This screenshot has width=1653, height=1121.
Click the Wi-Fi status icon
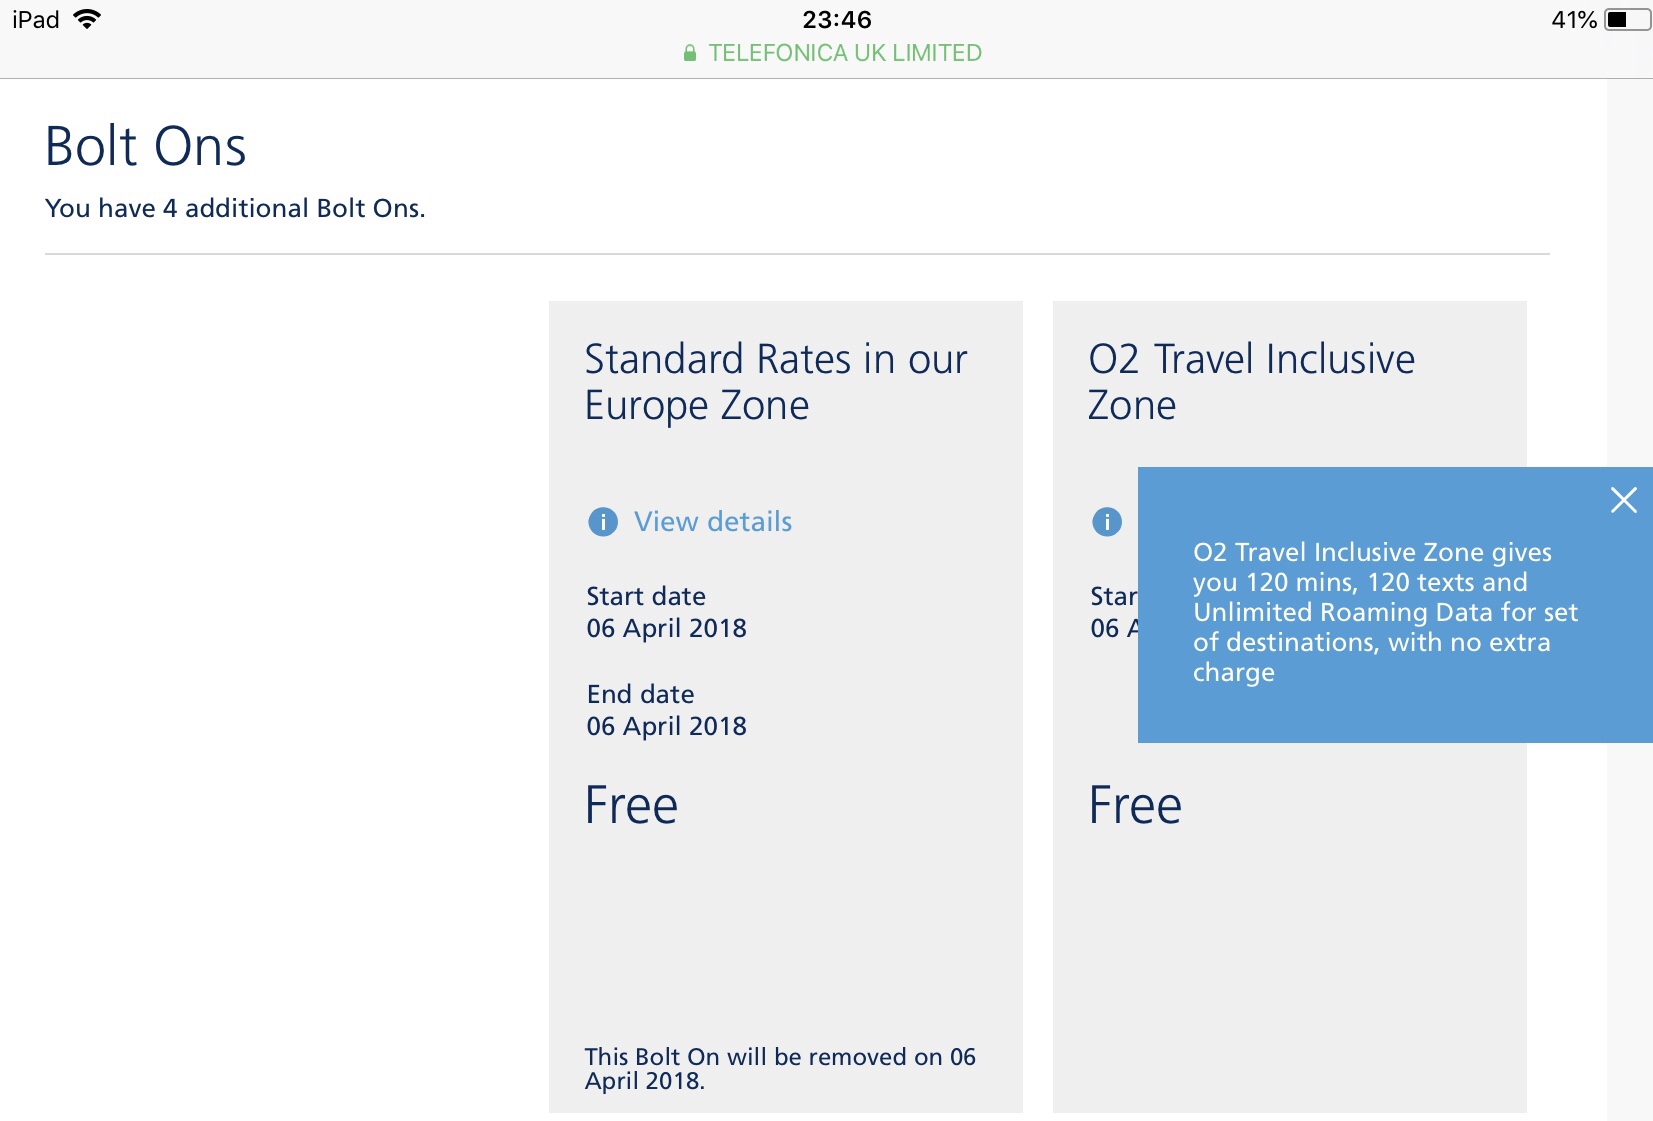tap(88, 17)
